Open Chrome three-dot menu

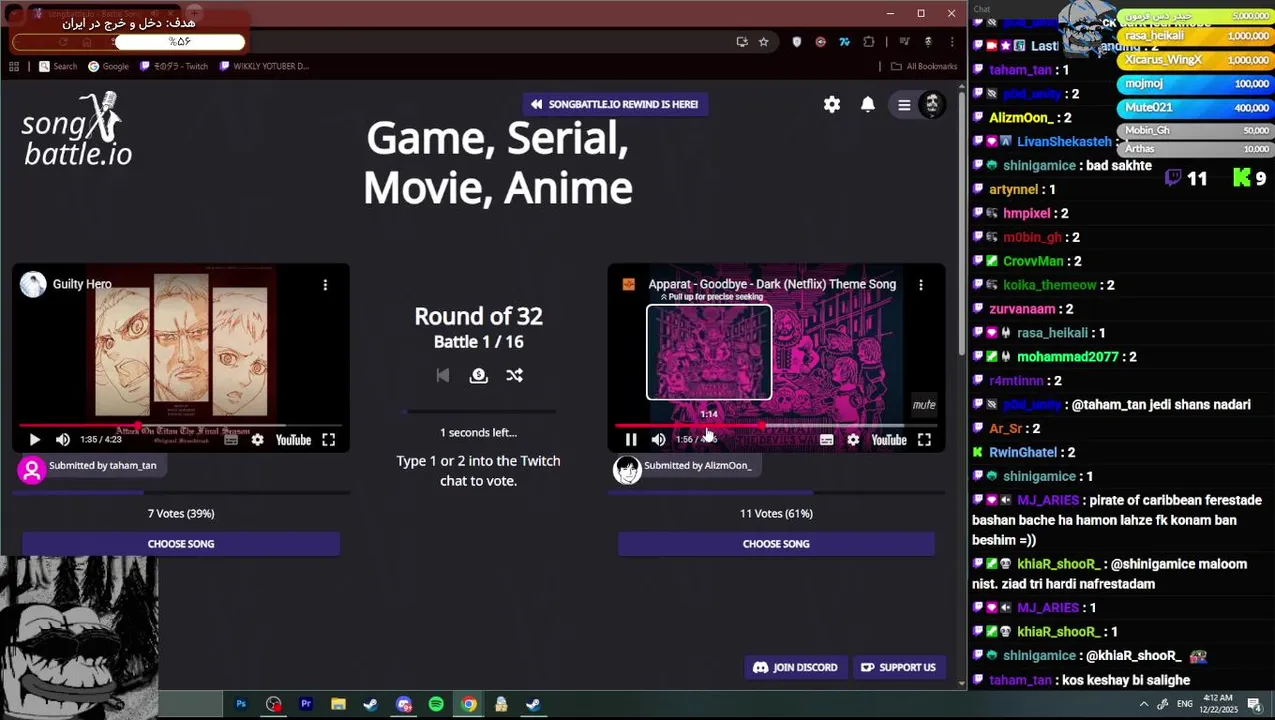point(951,42)
